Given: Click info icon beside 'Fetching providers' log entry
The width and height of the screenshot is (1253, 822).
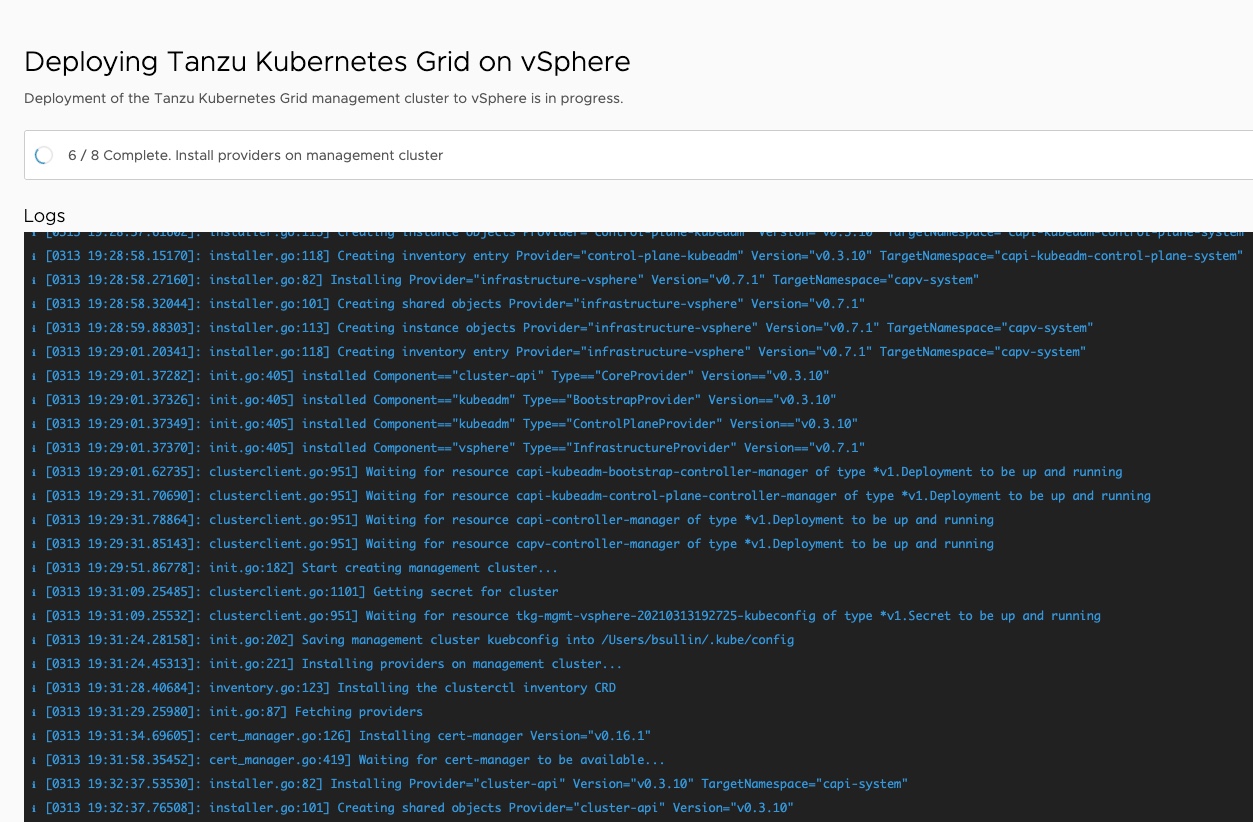Looking at the screenshot, I should (x=34, y=712).
